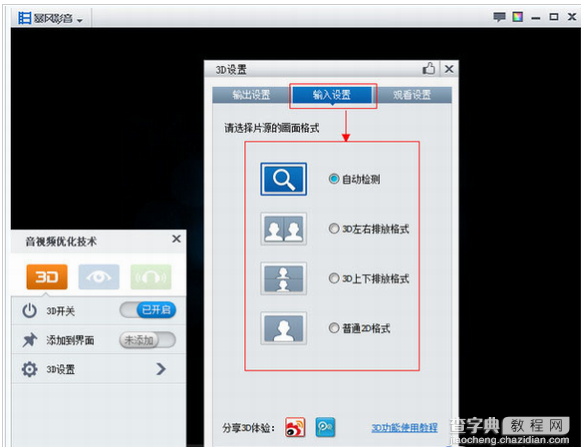The width and height of the screenshot is (581, 447).
Task: Open the 3D功能使用教程 link
Action: click(404, 428)
